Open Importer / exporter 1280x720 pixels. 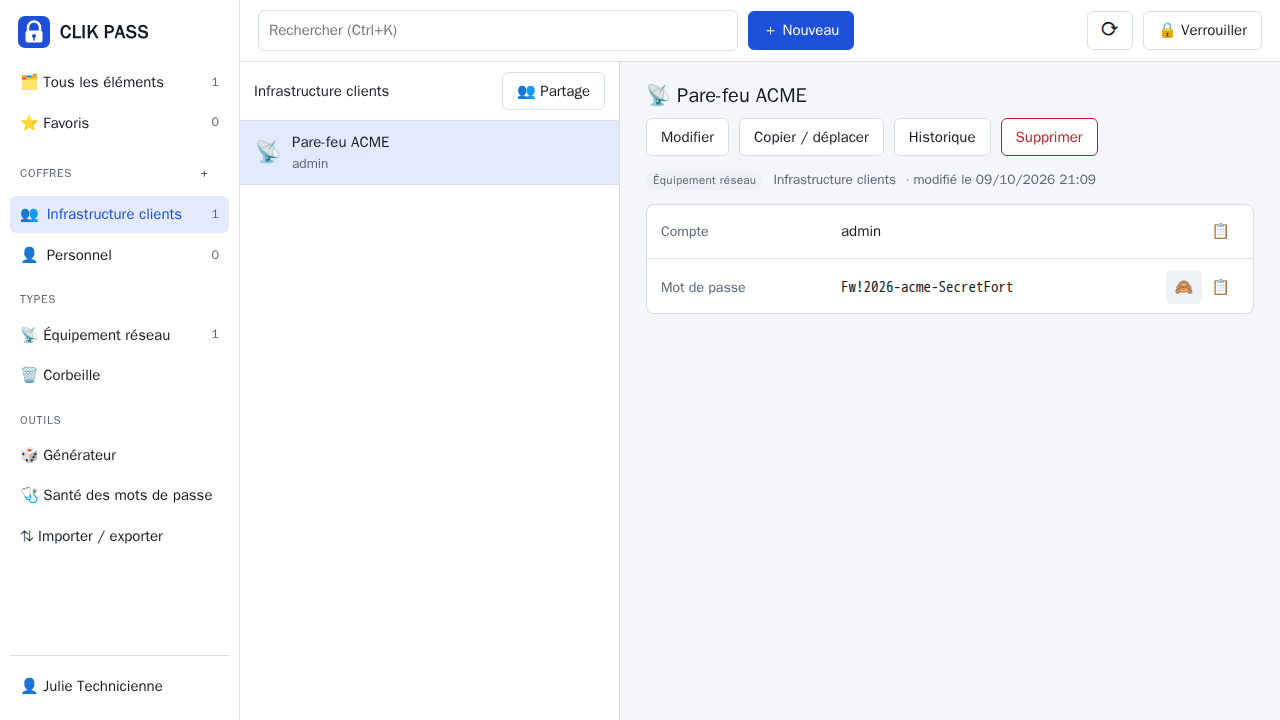click(119, 536)
